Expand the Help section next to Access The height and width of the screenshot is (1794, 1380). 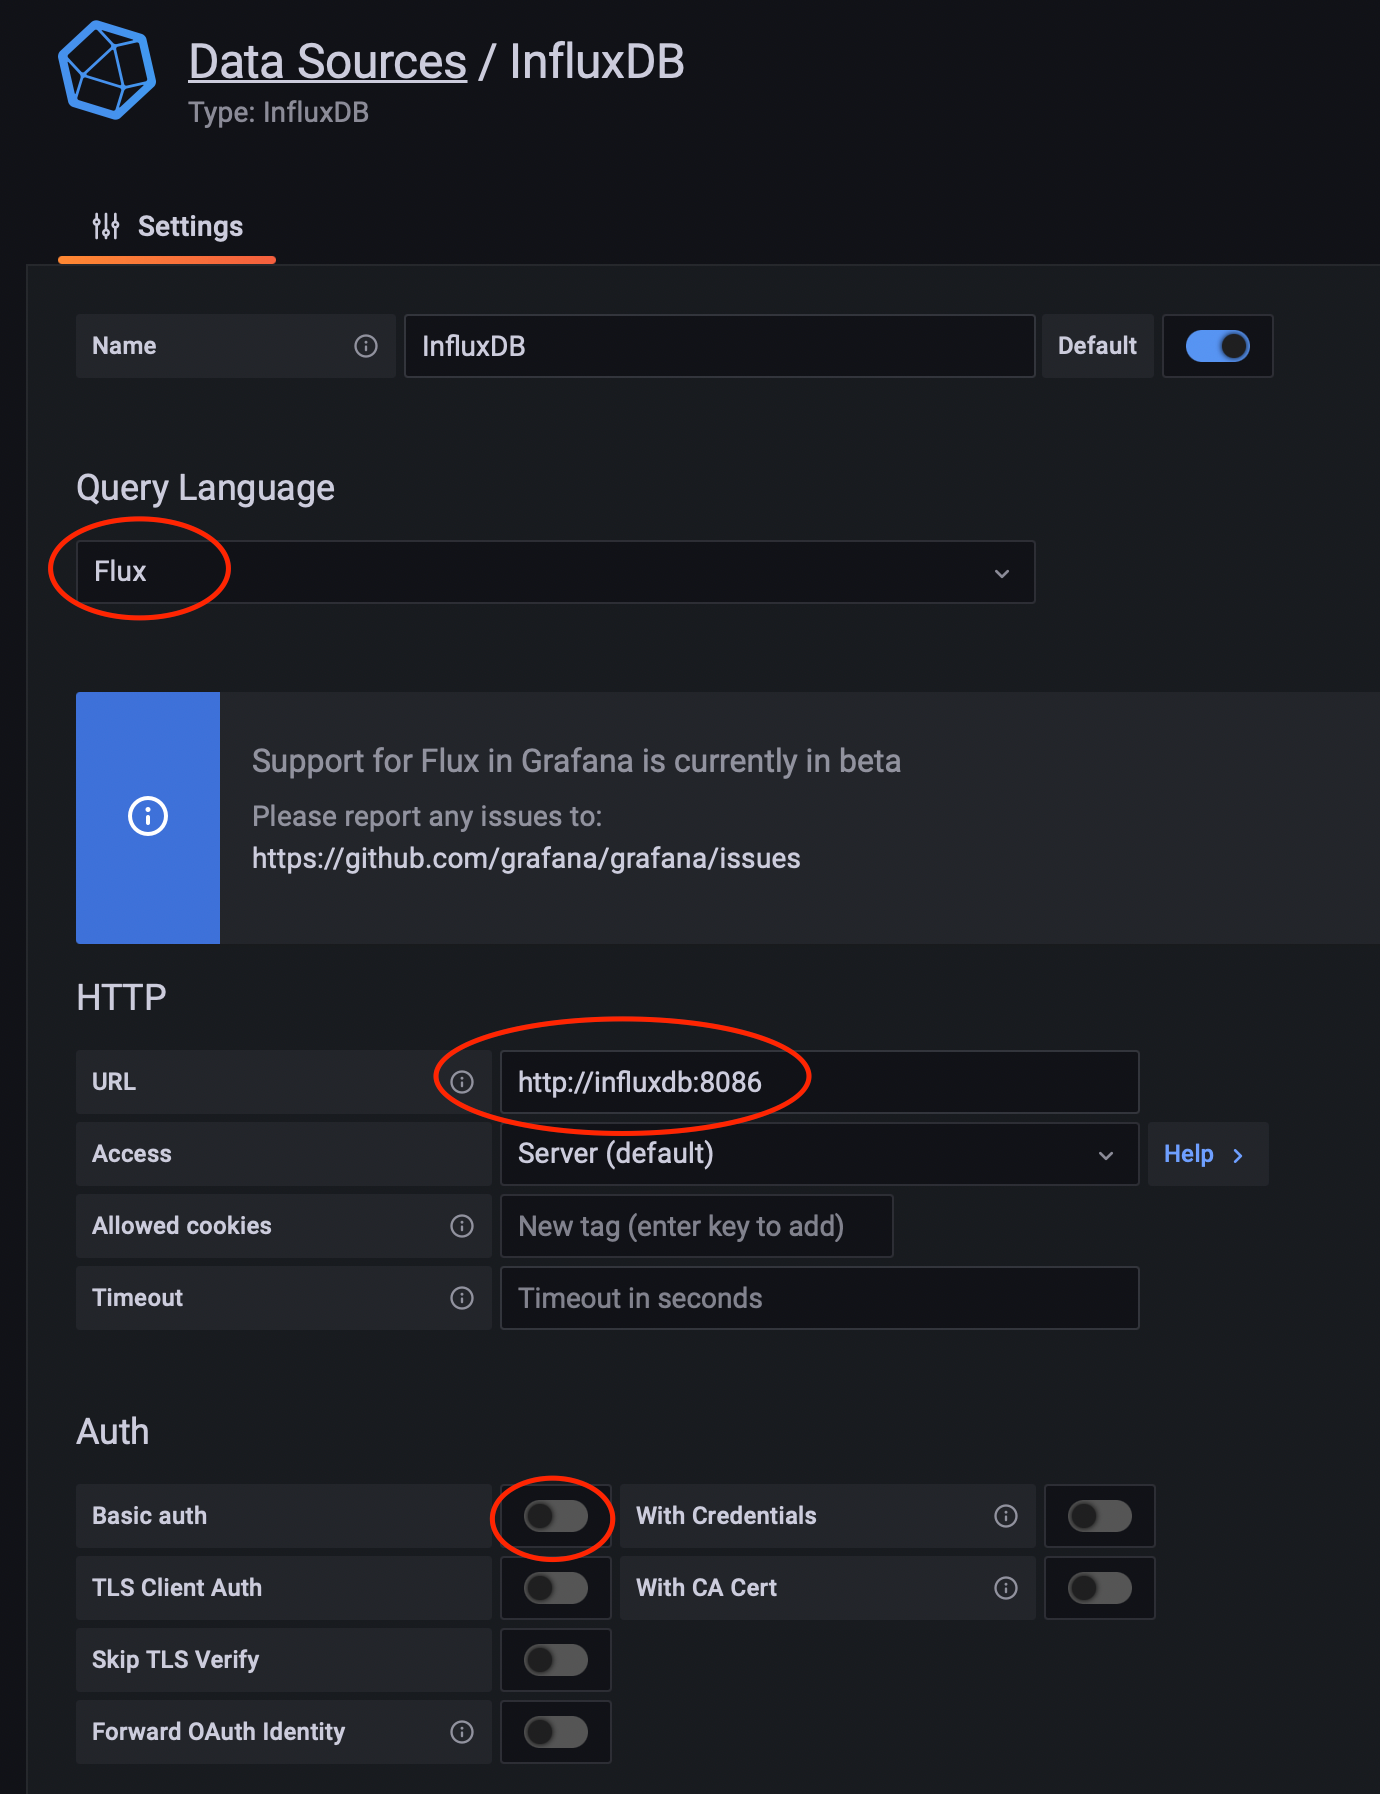1206,1154
